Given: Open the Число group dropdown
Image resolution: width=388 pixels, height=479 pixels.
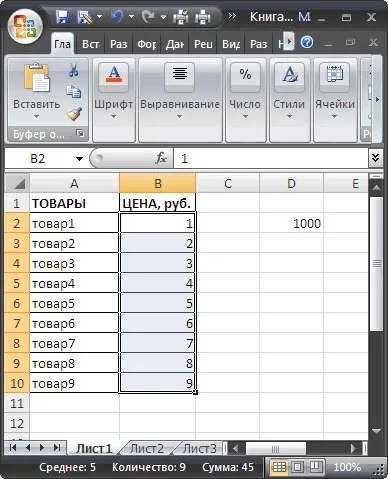Looking at the screenshot, I should (x=245, y=100).
